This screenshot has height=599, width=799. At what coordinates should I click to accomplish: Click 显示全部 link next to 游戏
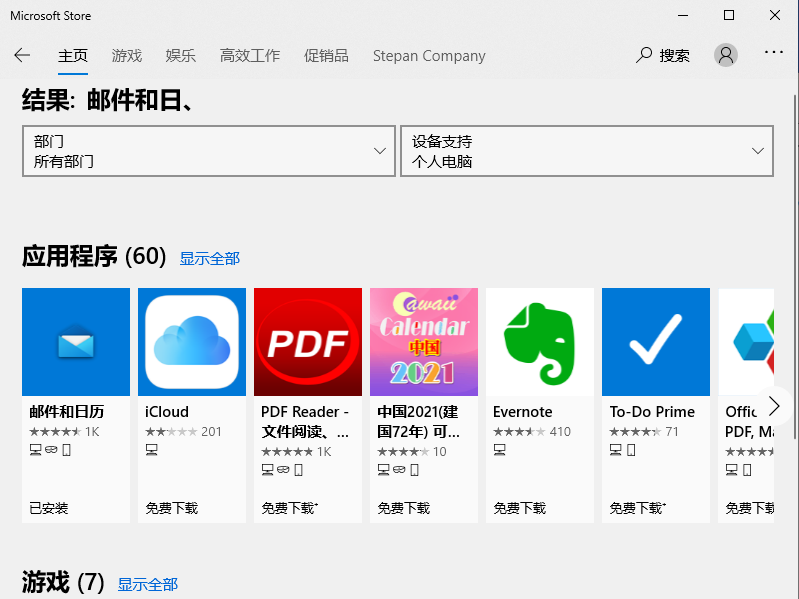coord(148,584)
